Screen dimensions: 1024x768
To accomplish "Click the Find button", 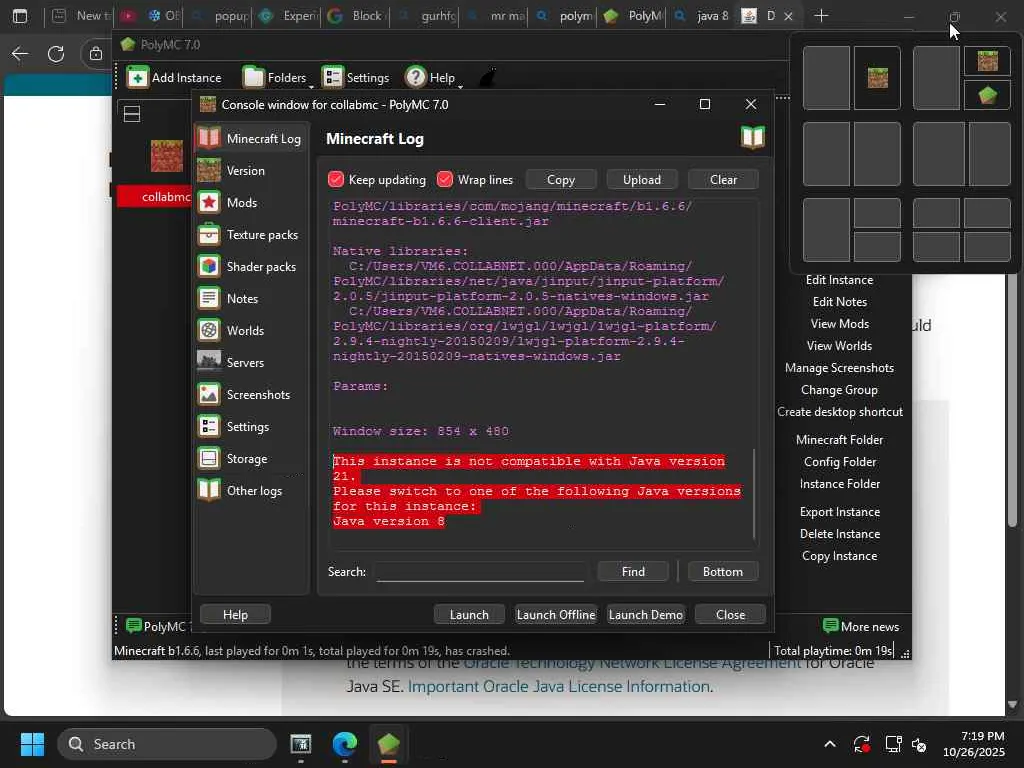I will pyautogui.click(x=633, y=571).
